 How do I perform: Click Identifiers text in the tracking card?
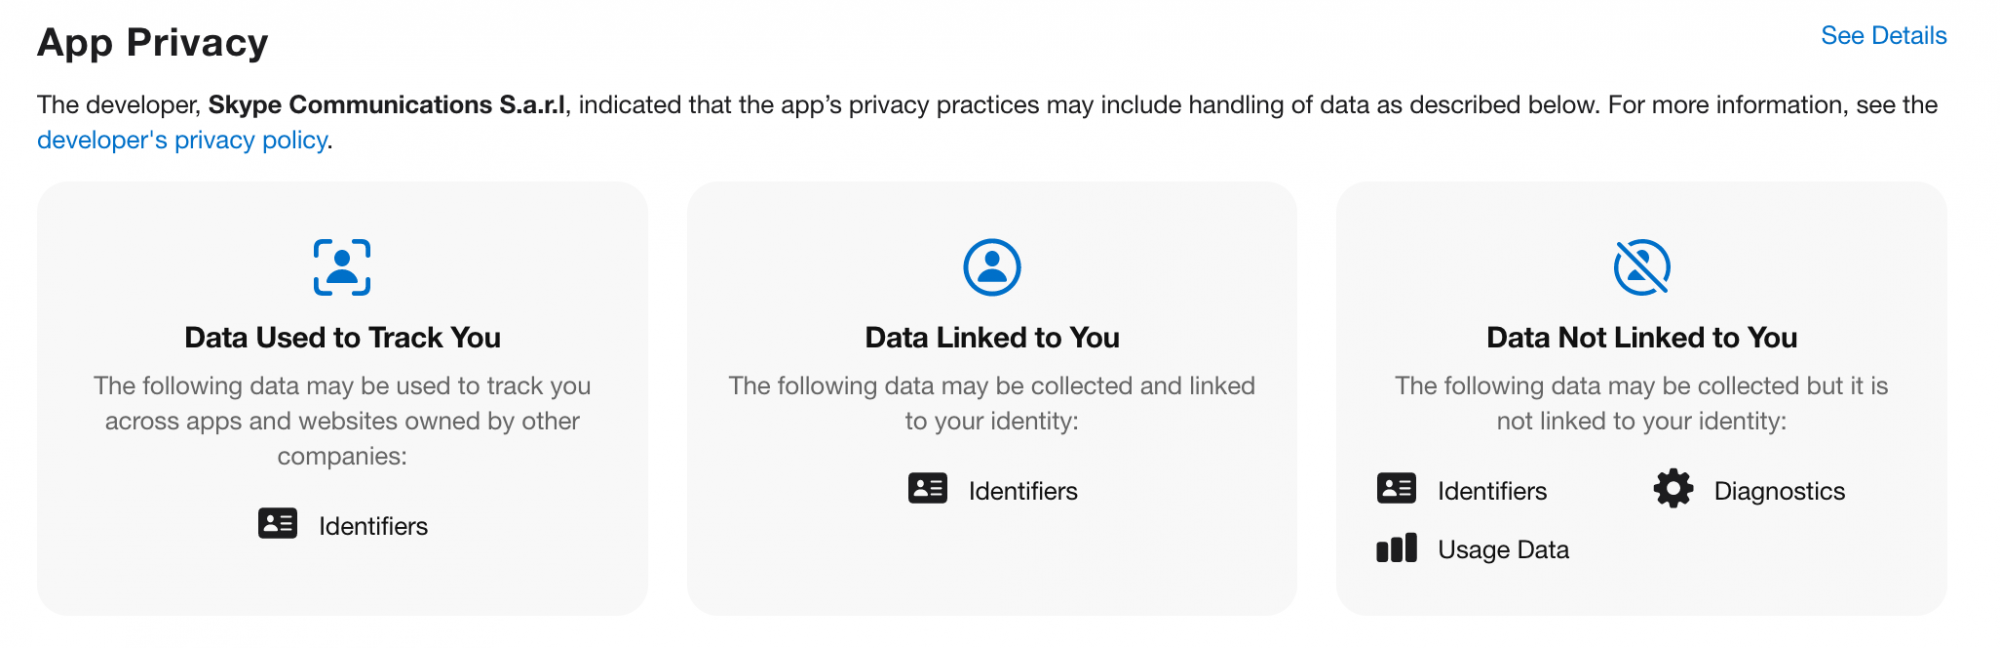pos(373,526)
